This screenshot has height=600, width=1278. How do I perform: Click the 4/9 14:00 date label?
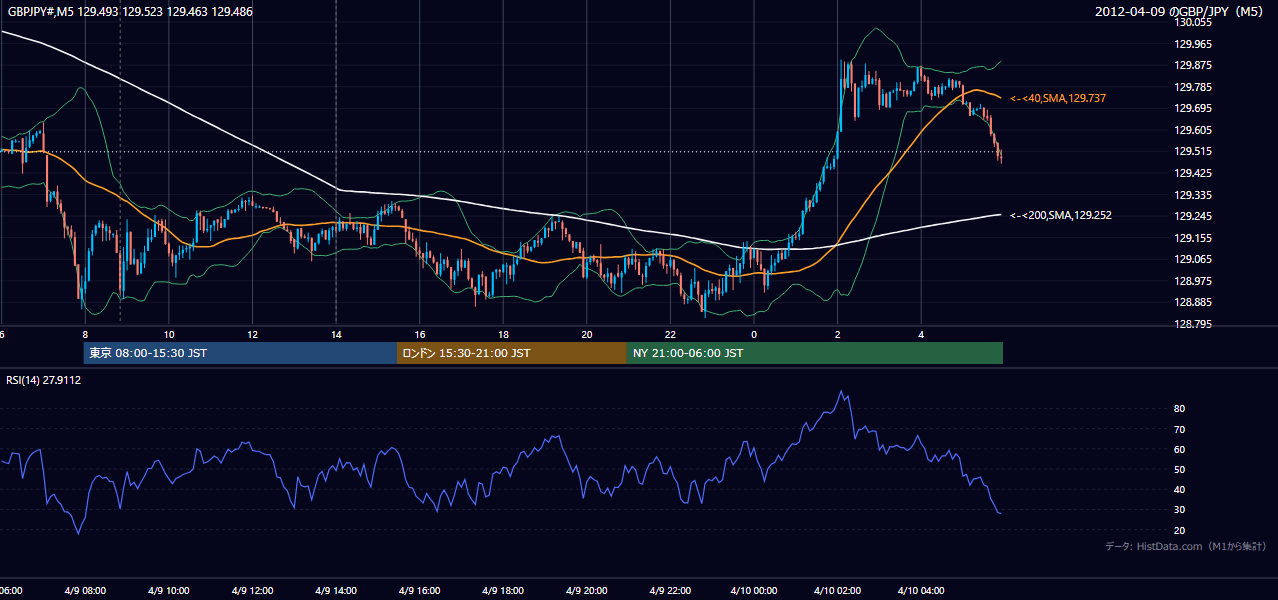(336, 590)
